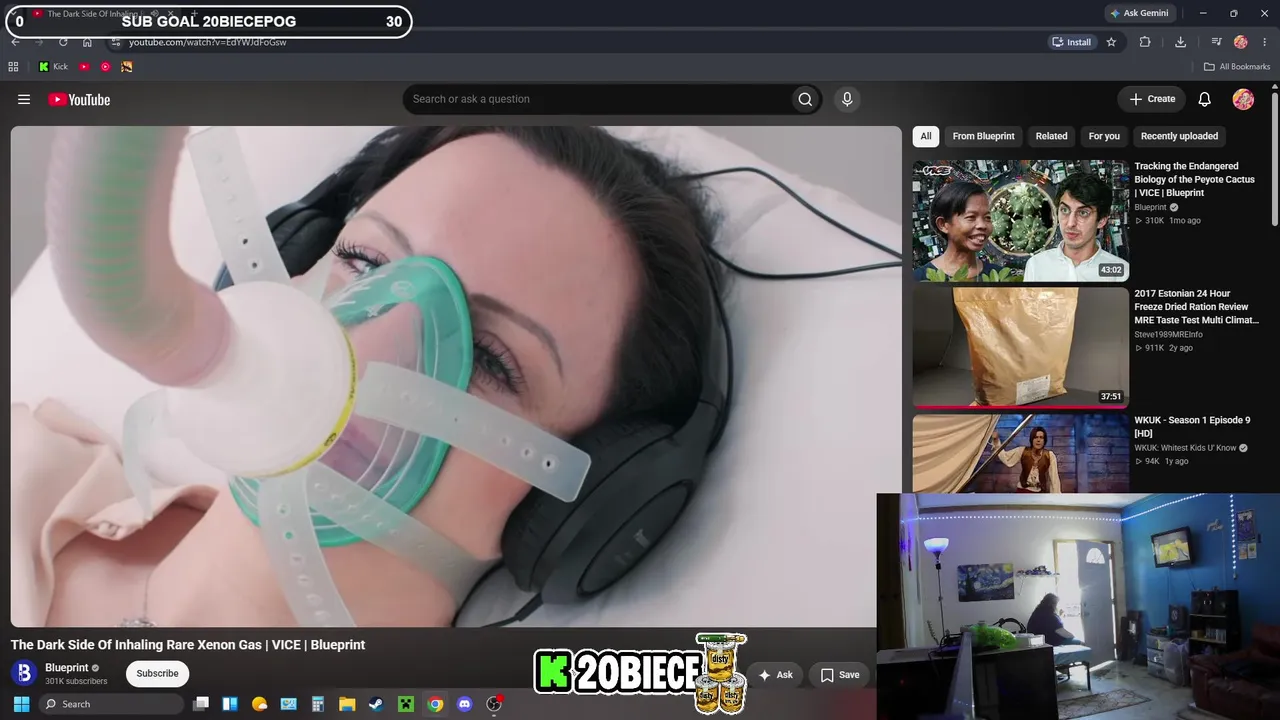This screenshot has width=1280, height=720.
Task: Open OBS Studio from the taskbar
Action: (x=493, y=704)
